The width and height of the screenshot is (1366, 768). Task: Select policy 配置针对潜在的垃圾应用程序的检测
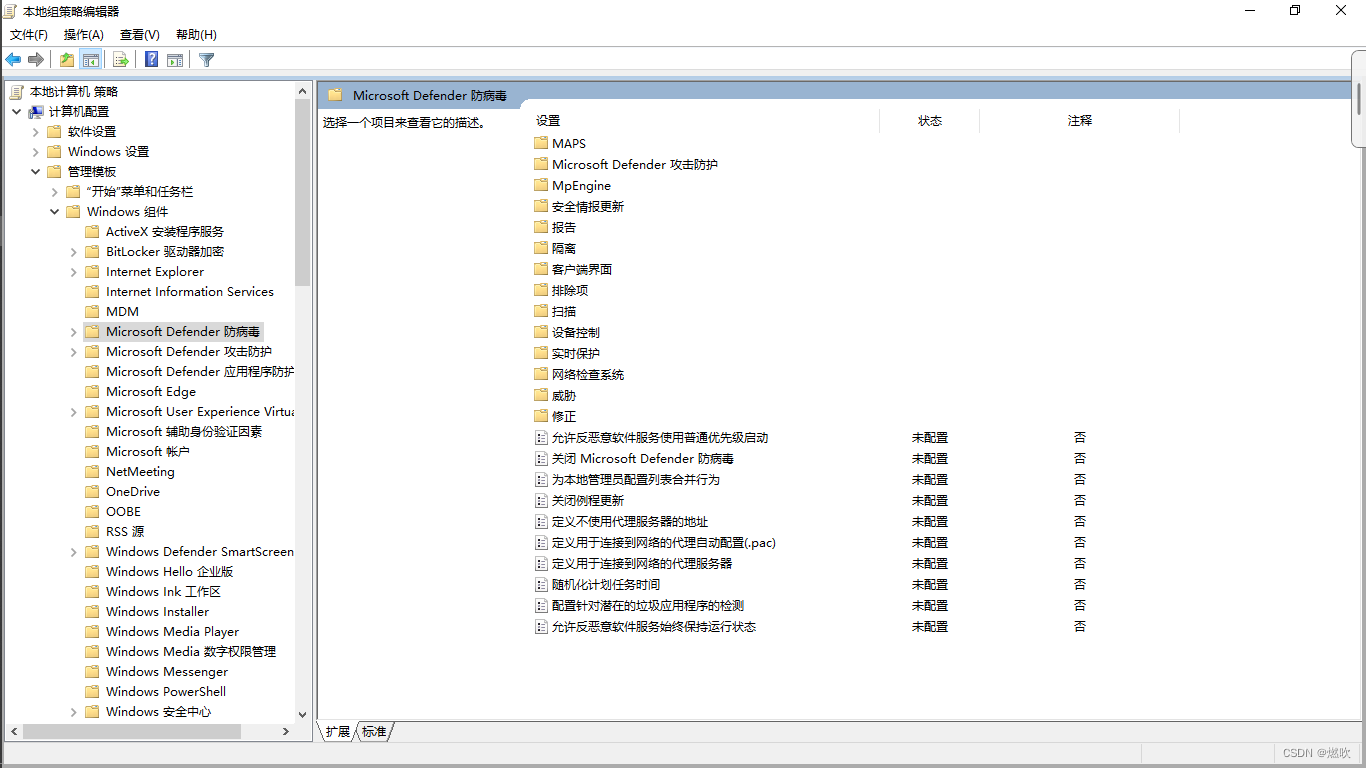[648, 605]
